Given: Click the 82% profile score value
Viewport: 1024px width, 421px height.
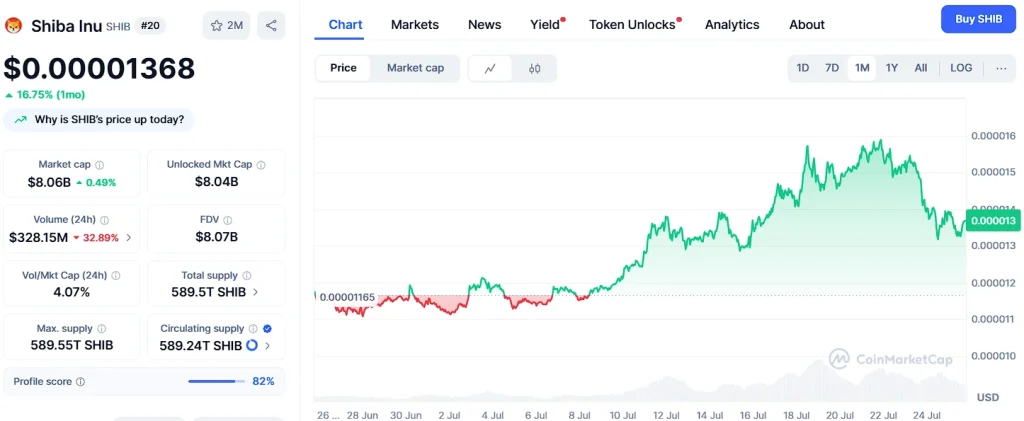Looking at the screenshot, I should tap(263, 381).
